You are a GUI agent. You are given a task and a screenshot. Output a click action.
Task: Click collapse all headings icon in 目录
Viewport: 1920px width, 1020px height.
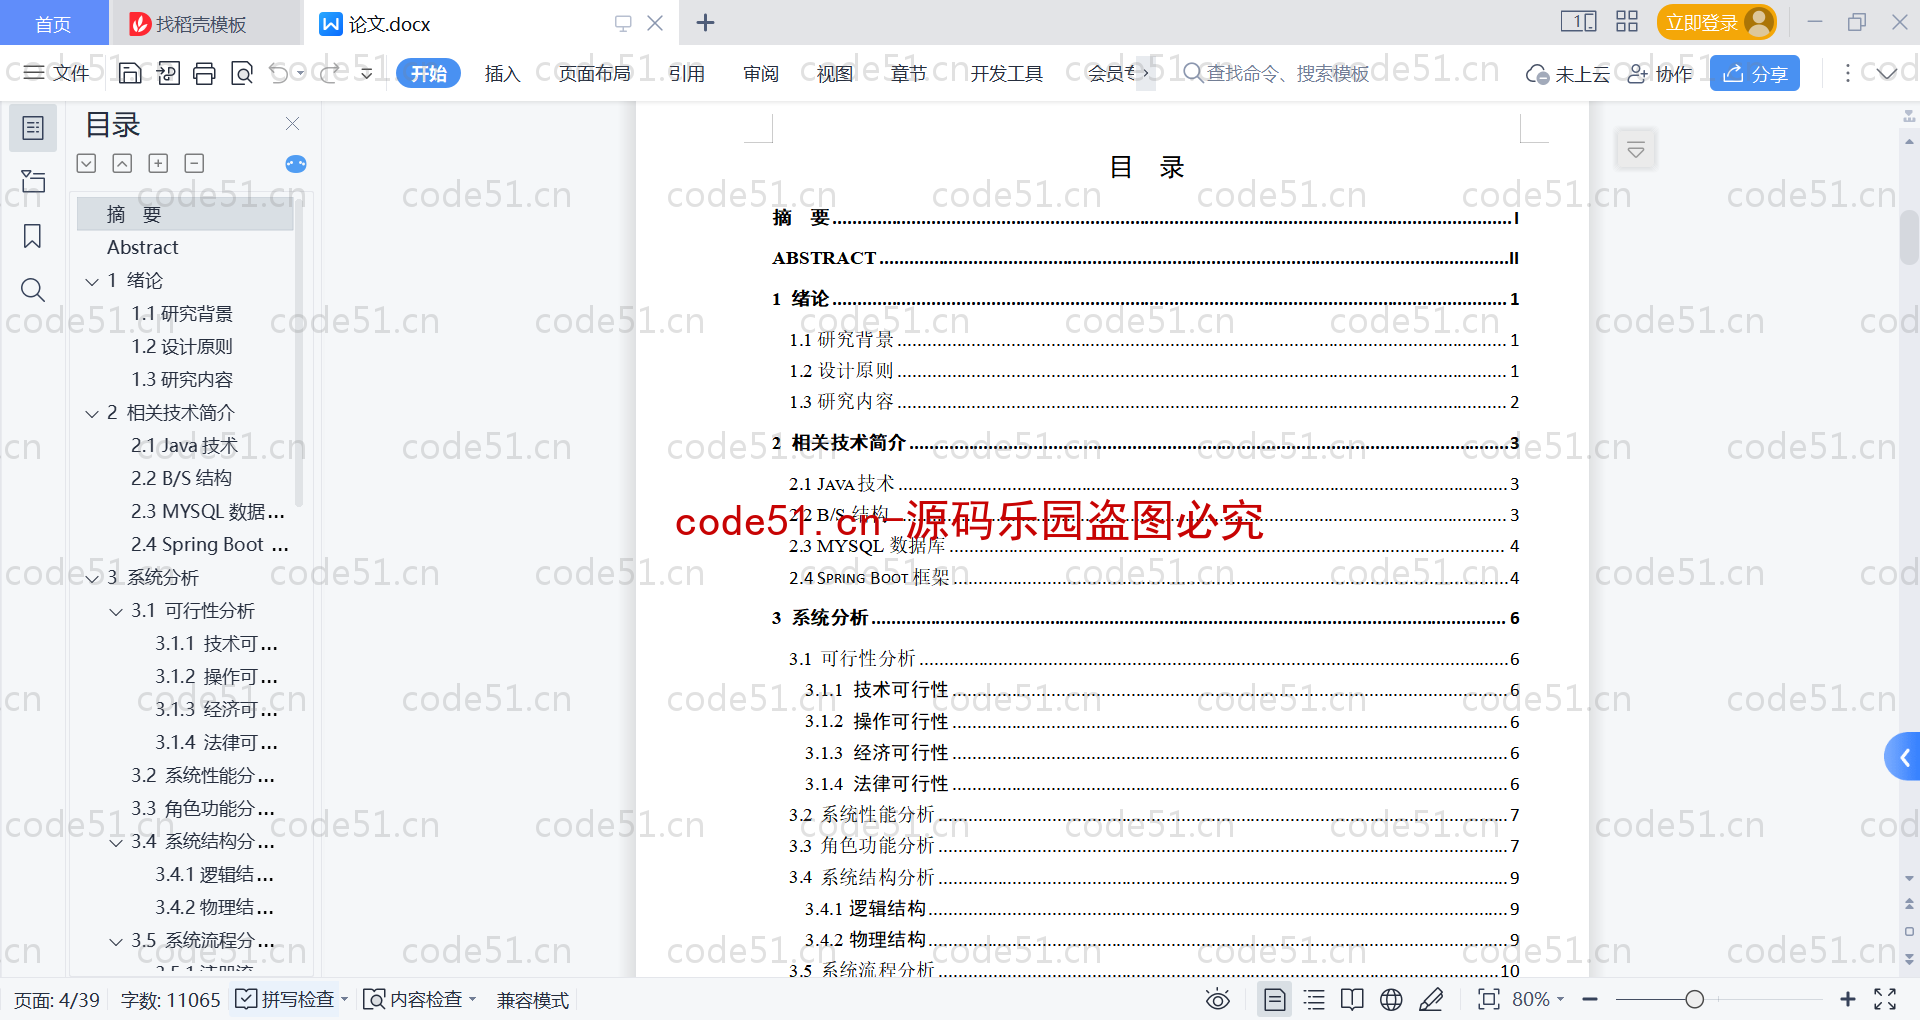[122, 163]
